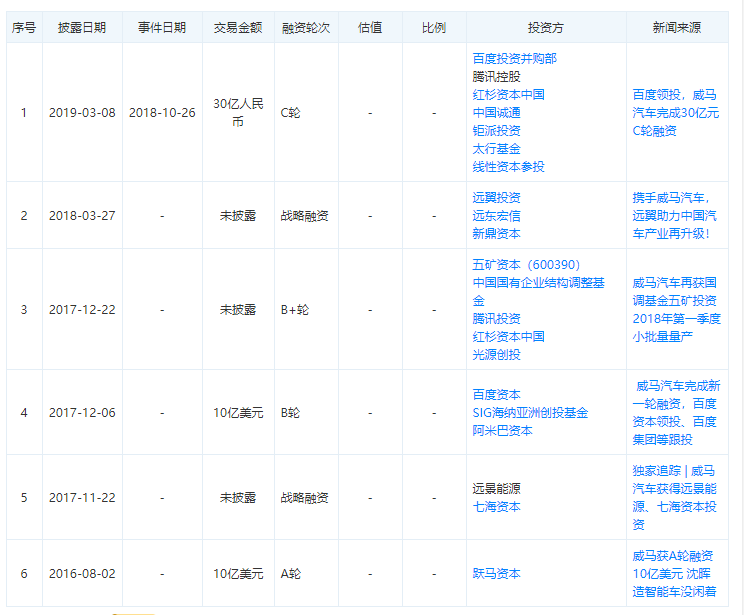Click the 估值 column header
This screenshot has height=615, width=744.
click(x=370, y=28)
